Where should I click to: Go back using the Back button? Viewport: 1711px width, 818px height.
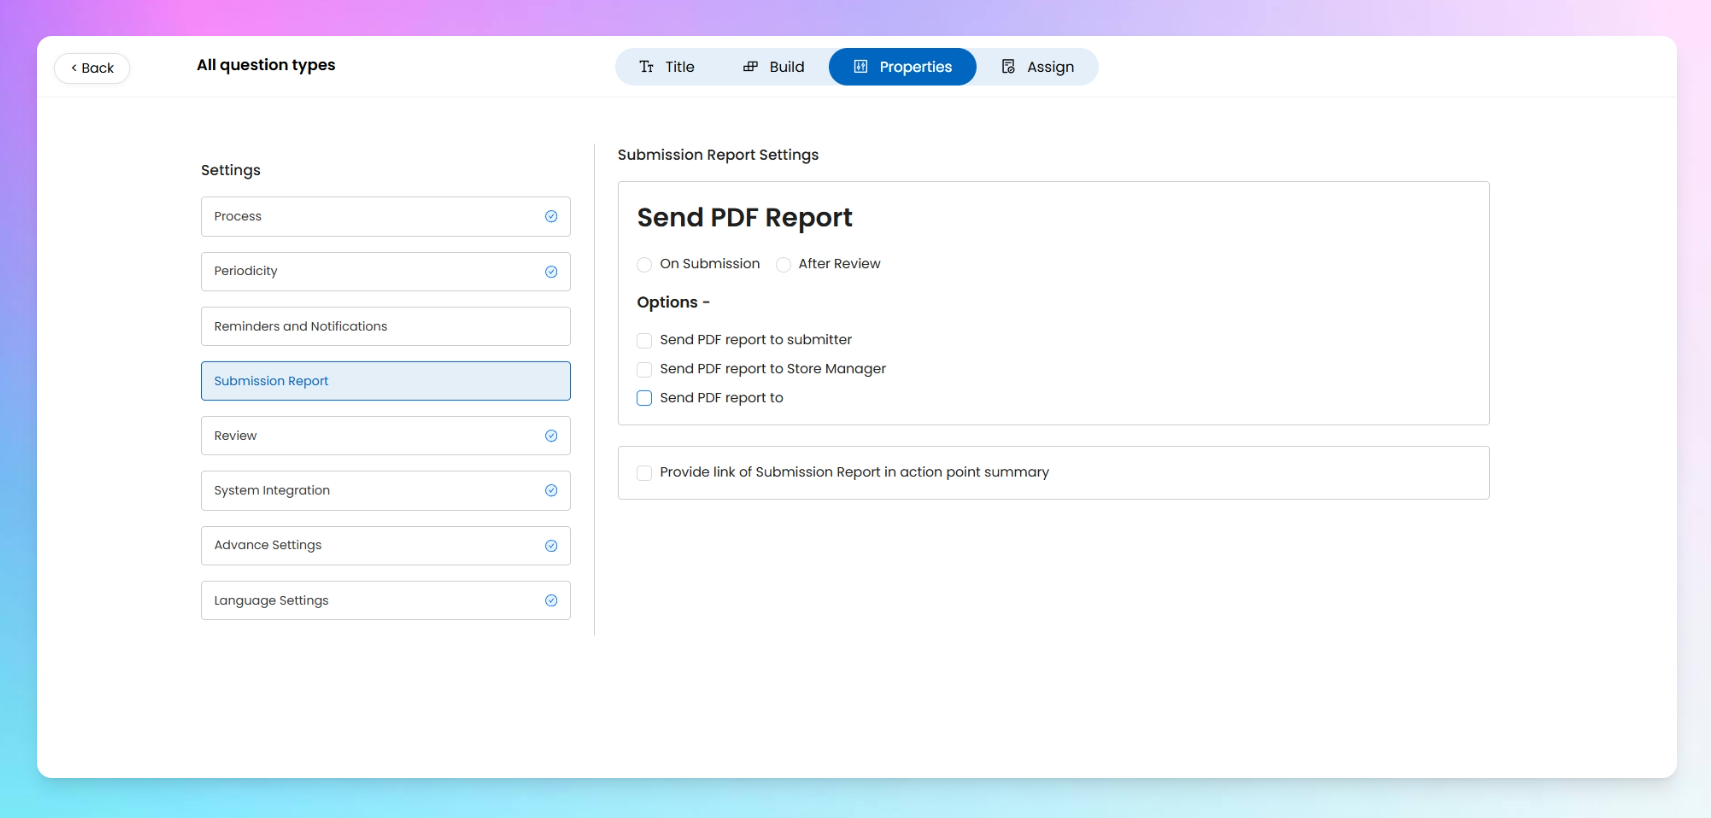[92, 68]
